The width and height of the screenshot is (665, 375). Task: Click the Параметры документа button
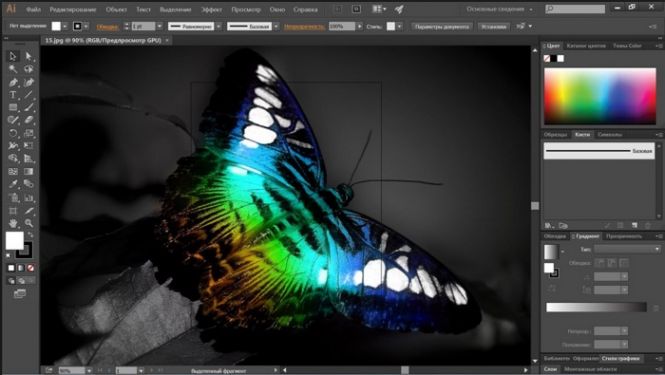(442, 27)
